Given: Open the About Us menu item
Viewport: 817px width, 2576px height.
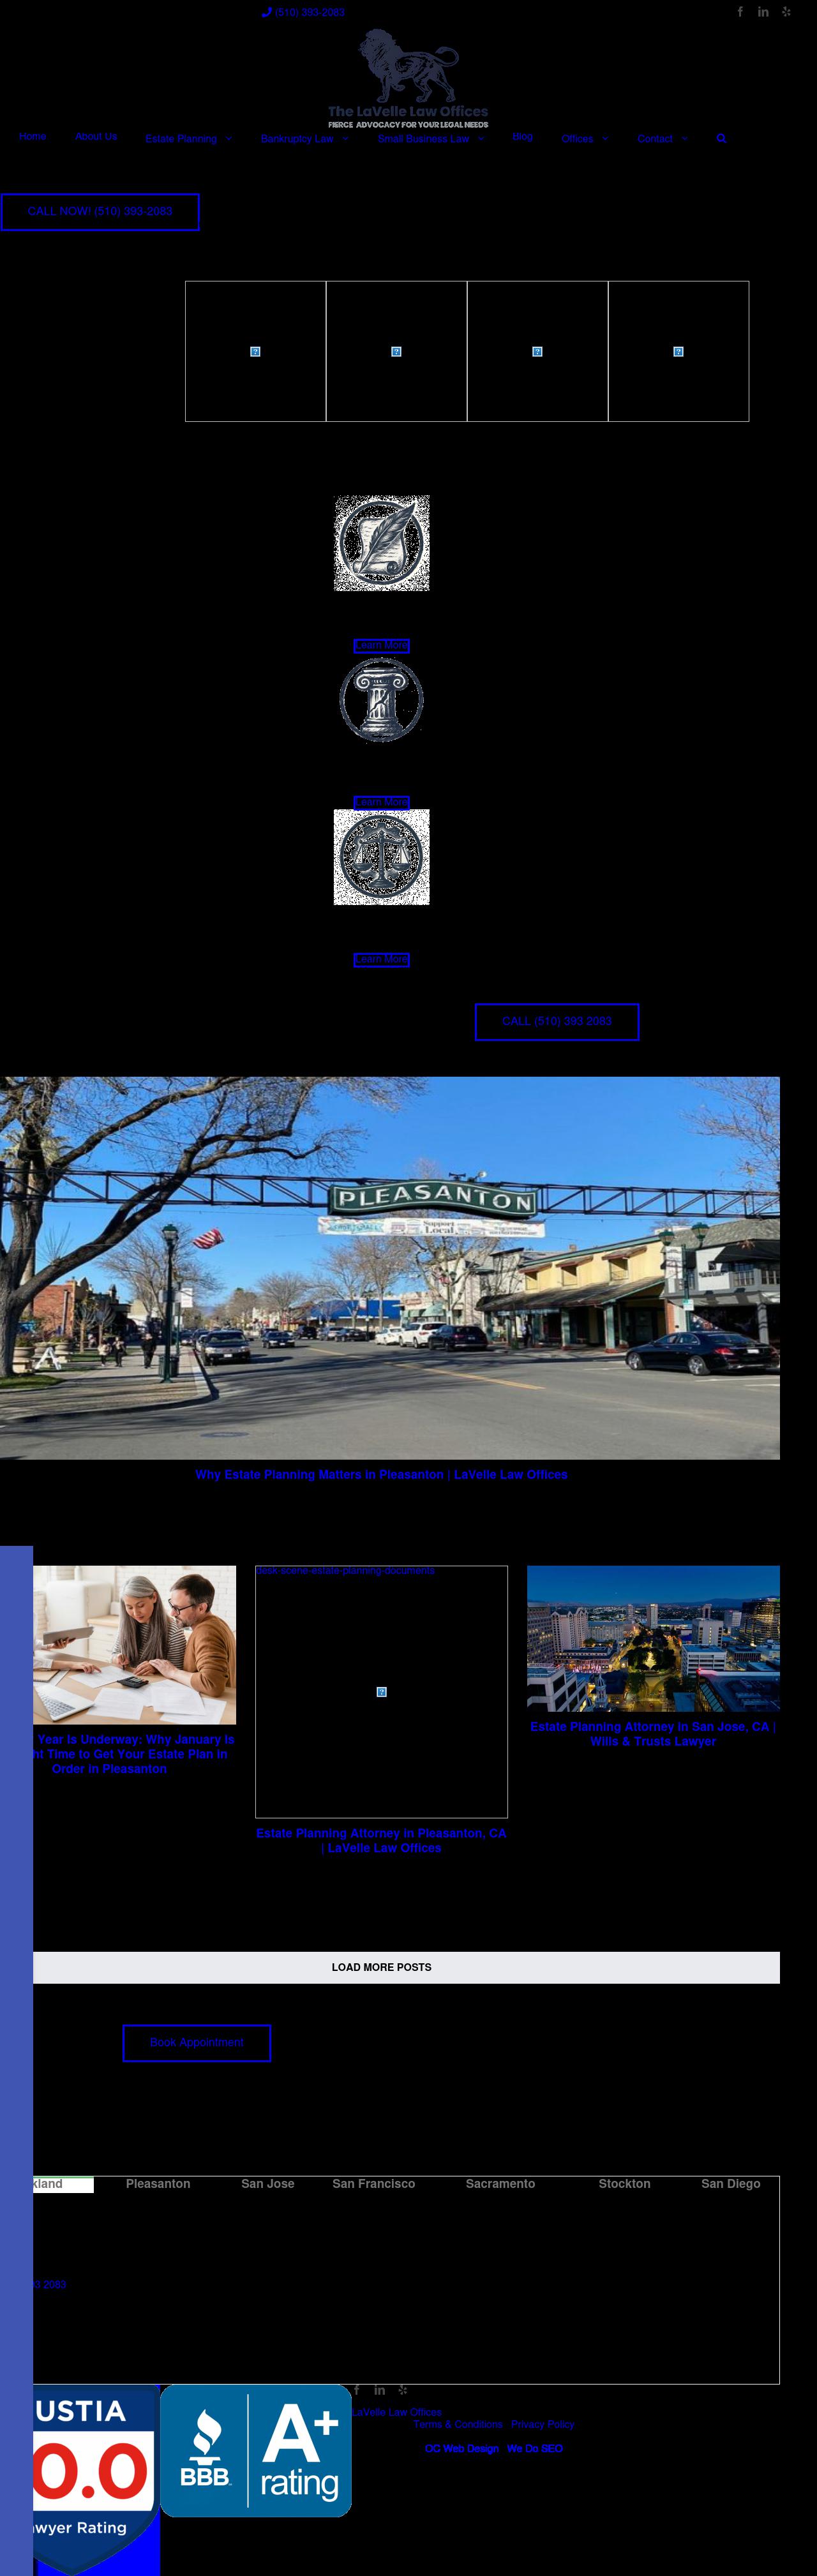Looking at the screenshot, I should 96,136.
